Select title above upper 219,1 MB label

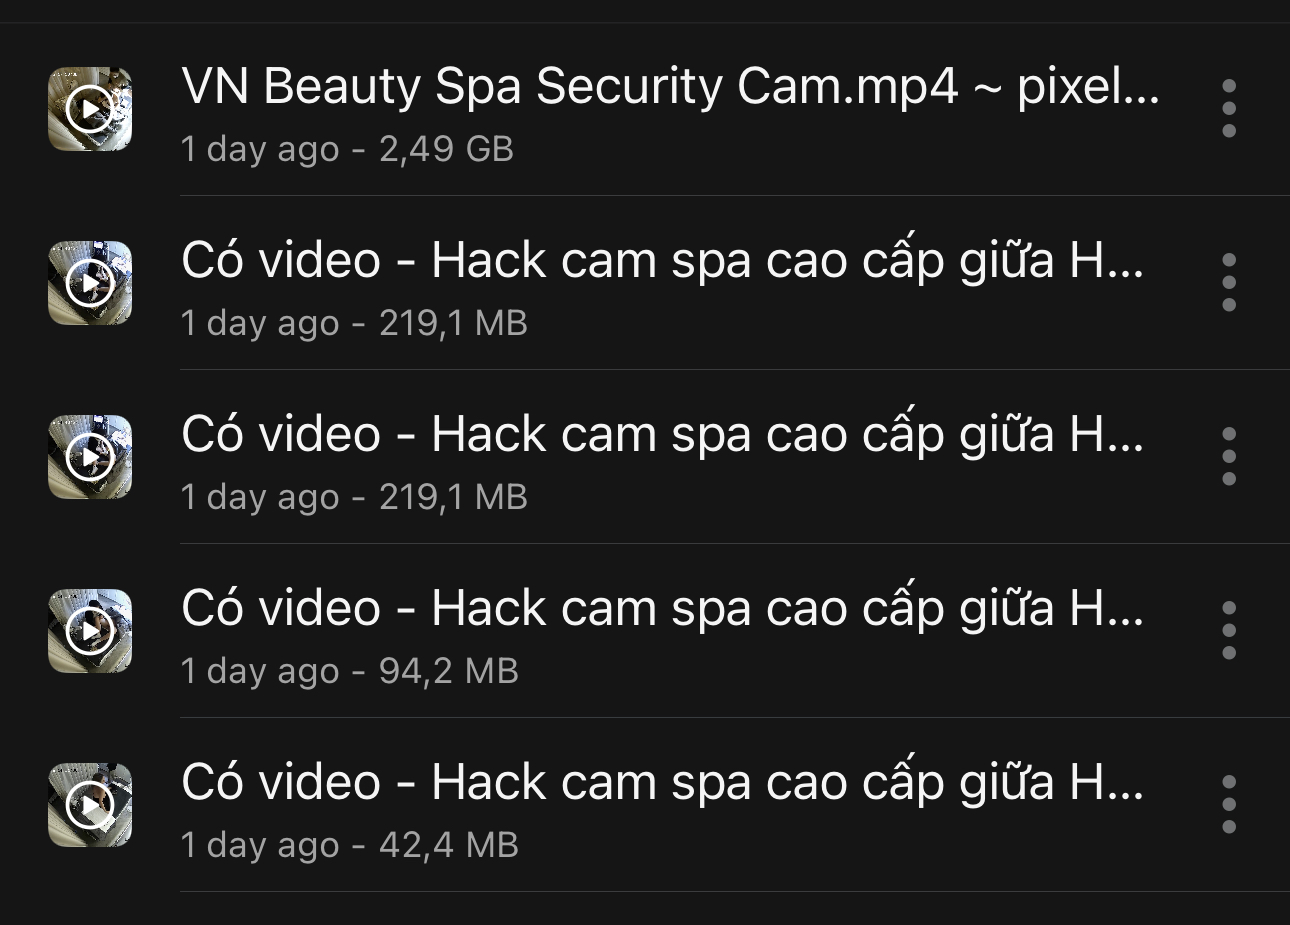coord(663,260)
